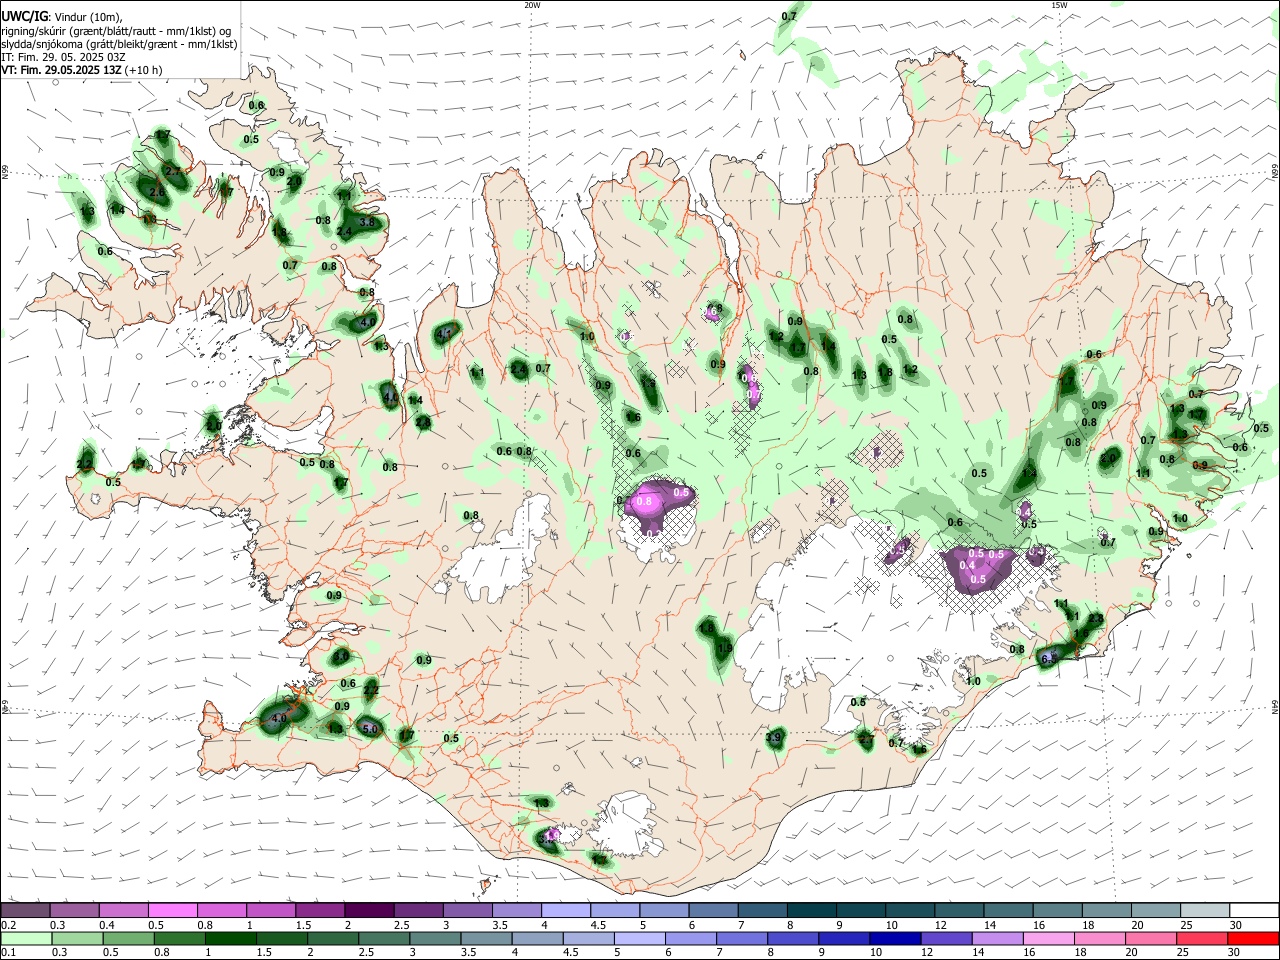
Task: Select the lavender swatch between 4 and 4.5, snow legend
Action: 566,910
